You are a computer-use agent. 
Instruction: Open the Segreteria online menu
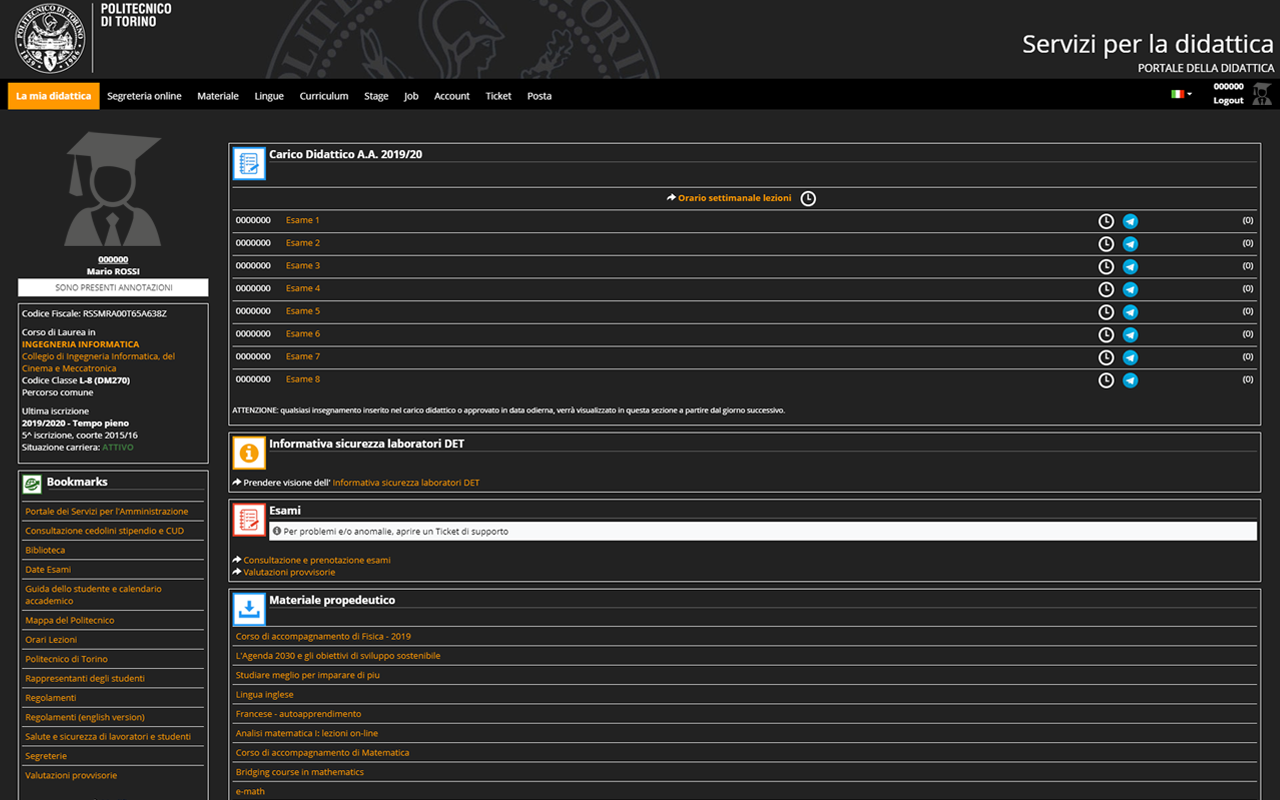pyautogui.click(x=144, y=96)
